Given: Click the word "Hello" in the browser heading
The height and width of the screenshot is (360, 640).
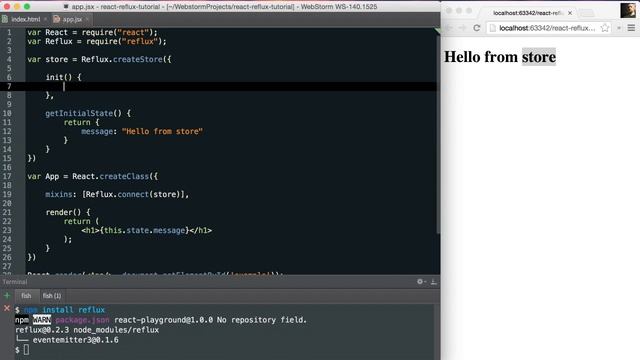Looking at the screenshot, I should 461,57.
